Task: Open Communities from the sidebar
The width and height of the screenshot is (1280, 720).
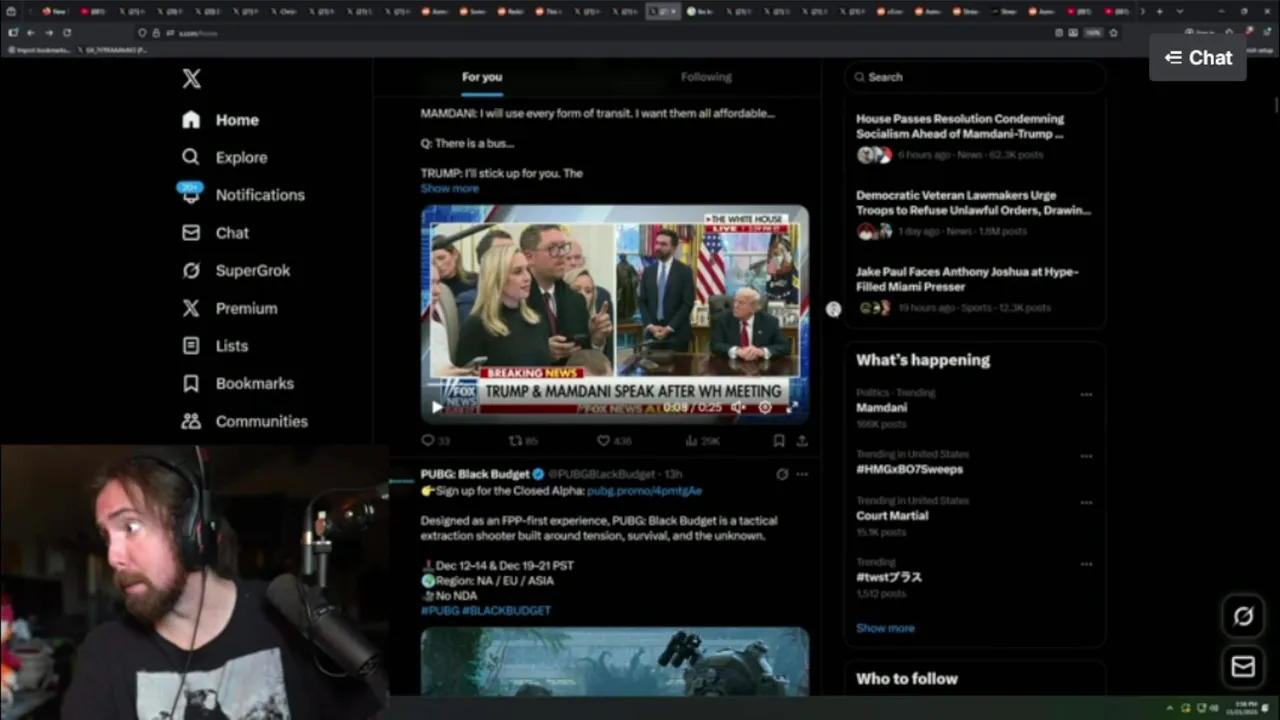Action: tap(244, 421)
